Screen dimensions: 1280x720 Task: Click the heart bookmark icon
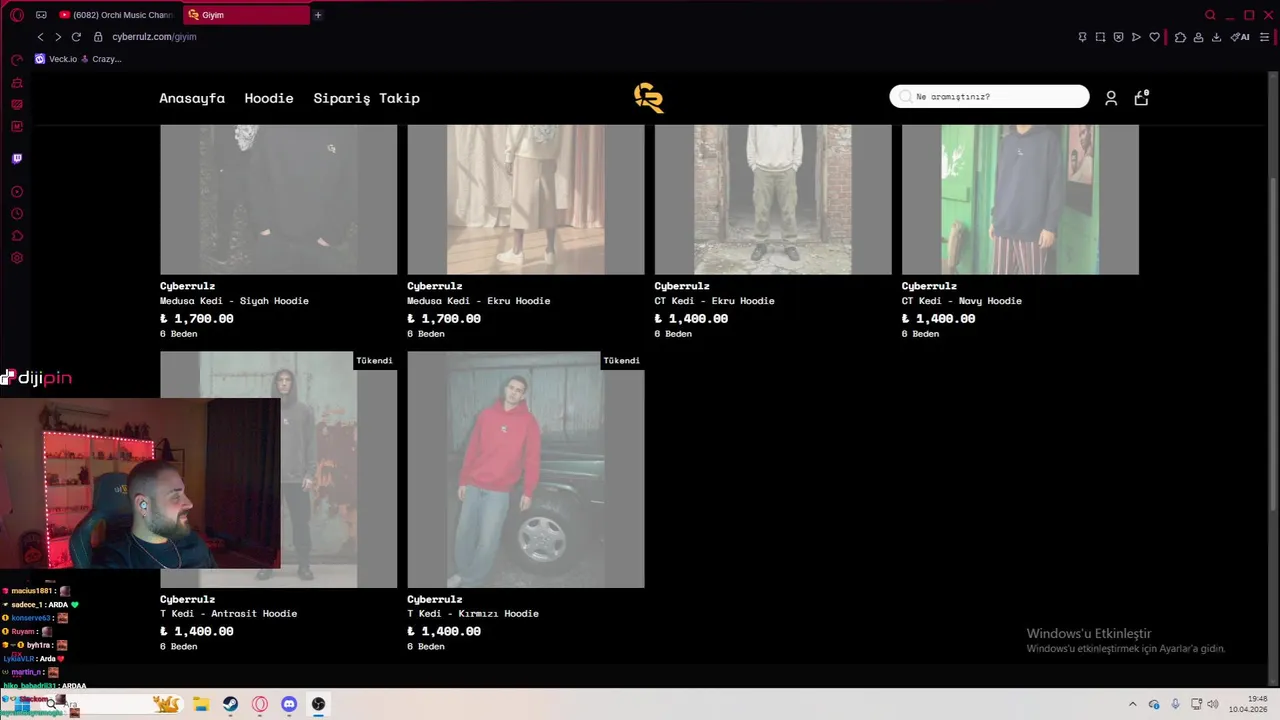coord(1154,37)
